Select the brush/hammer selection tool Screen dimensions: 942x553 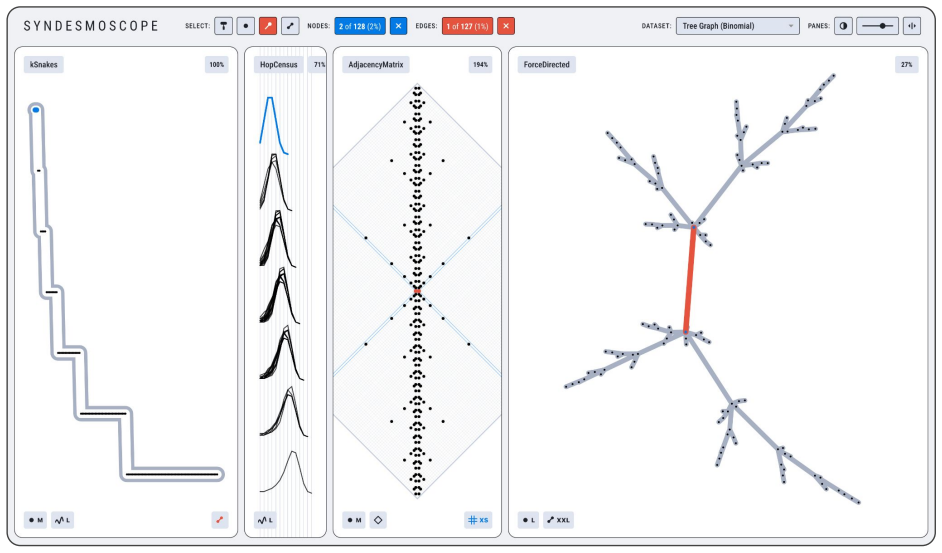click(x=223, y=26)
